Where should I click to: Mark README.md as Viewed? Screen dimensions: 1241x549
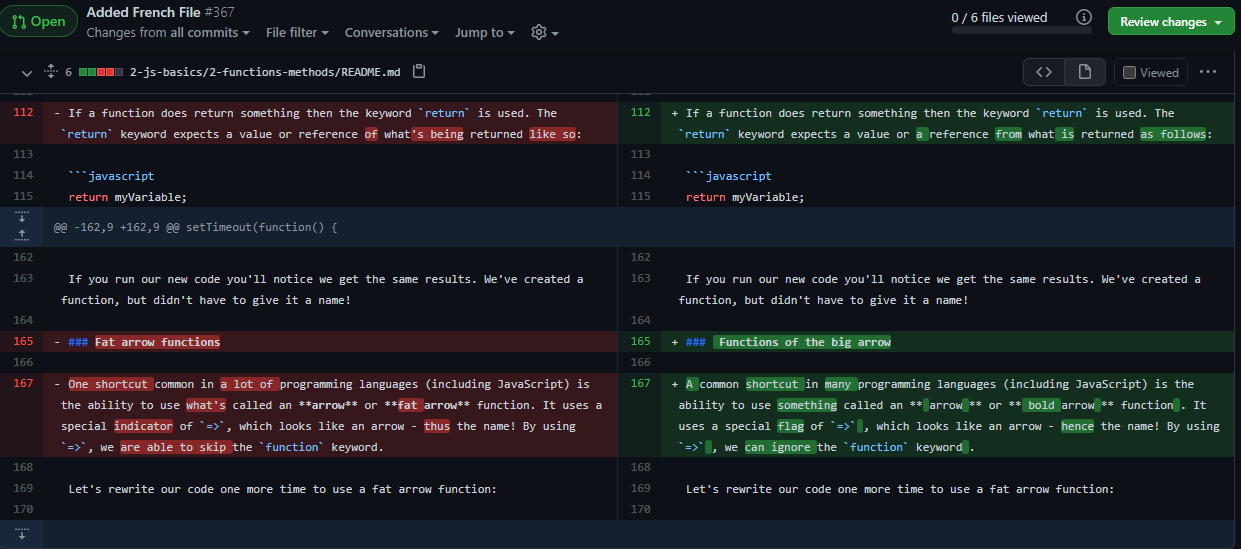[1151, 72]
